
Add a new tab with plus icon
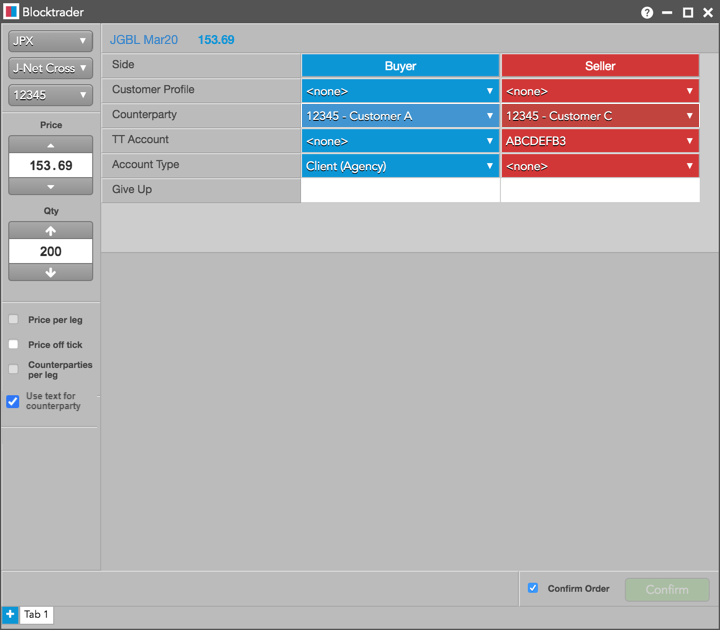click(10, 614)
